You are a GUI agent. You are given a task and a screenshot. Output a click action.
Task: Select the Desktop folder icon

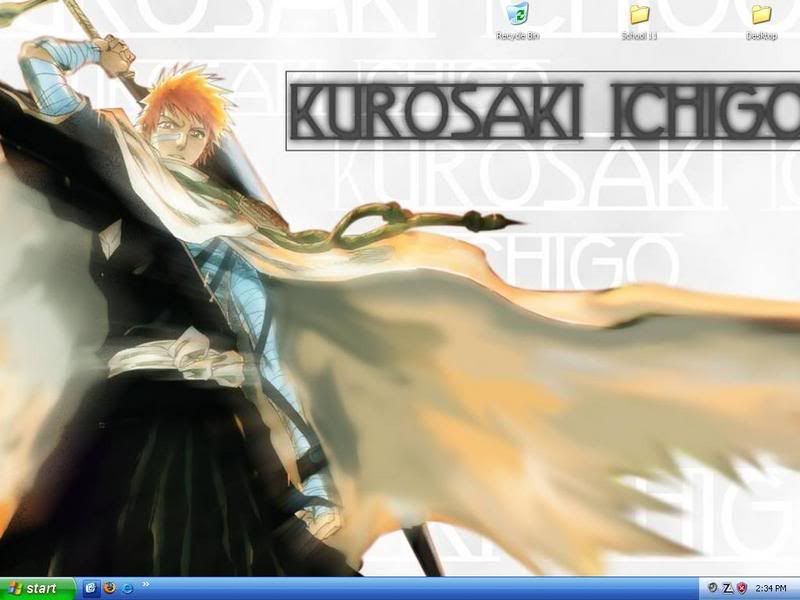point(761,15)
